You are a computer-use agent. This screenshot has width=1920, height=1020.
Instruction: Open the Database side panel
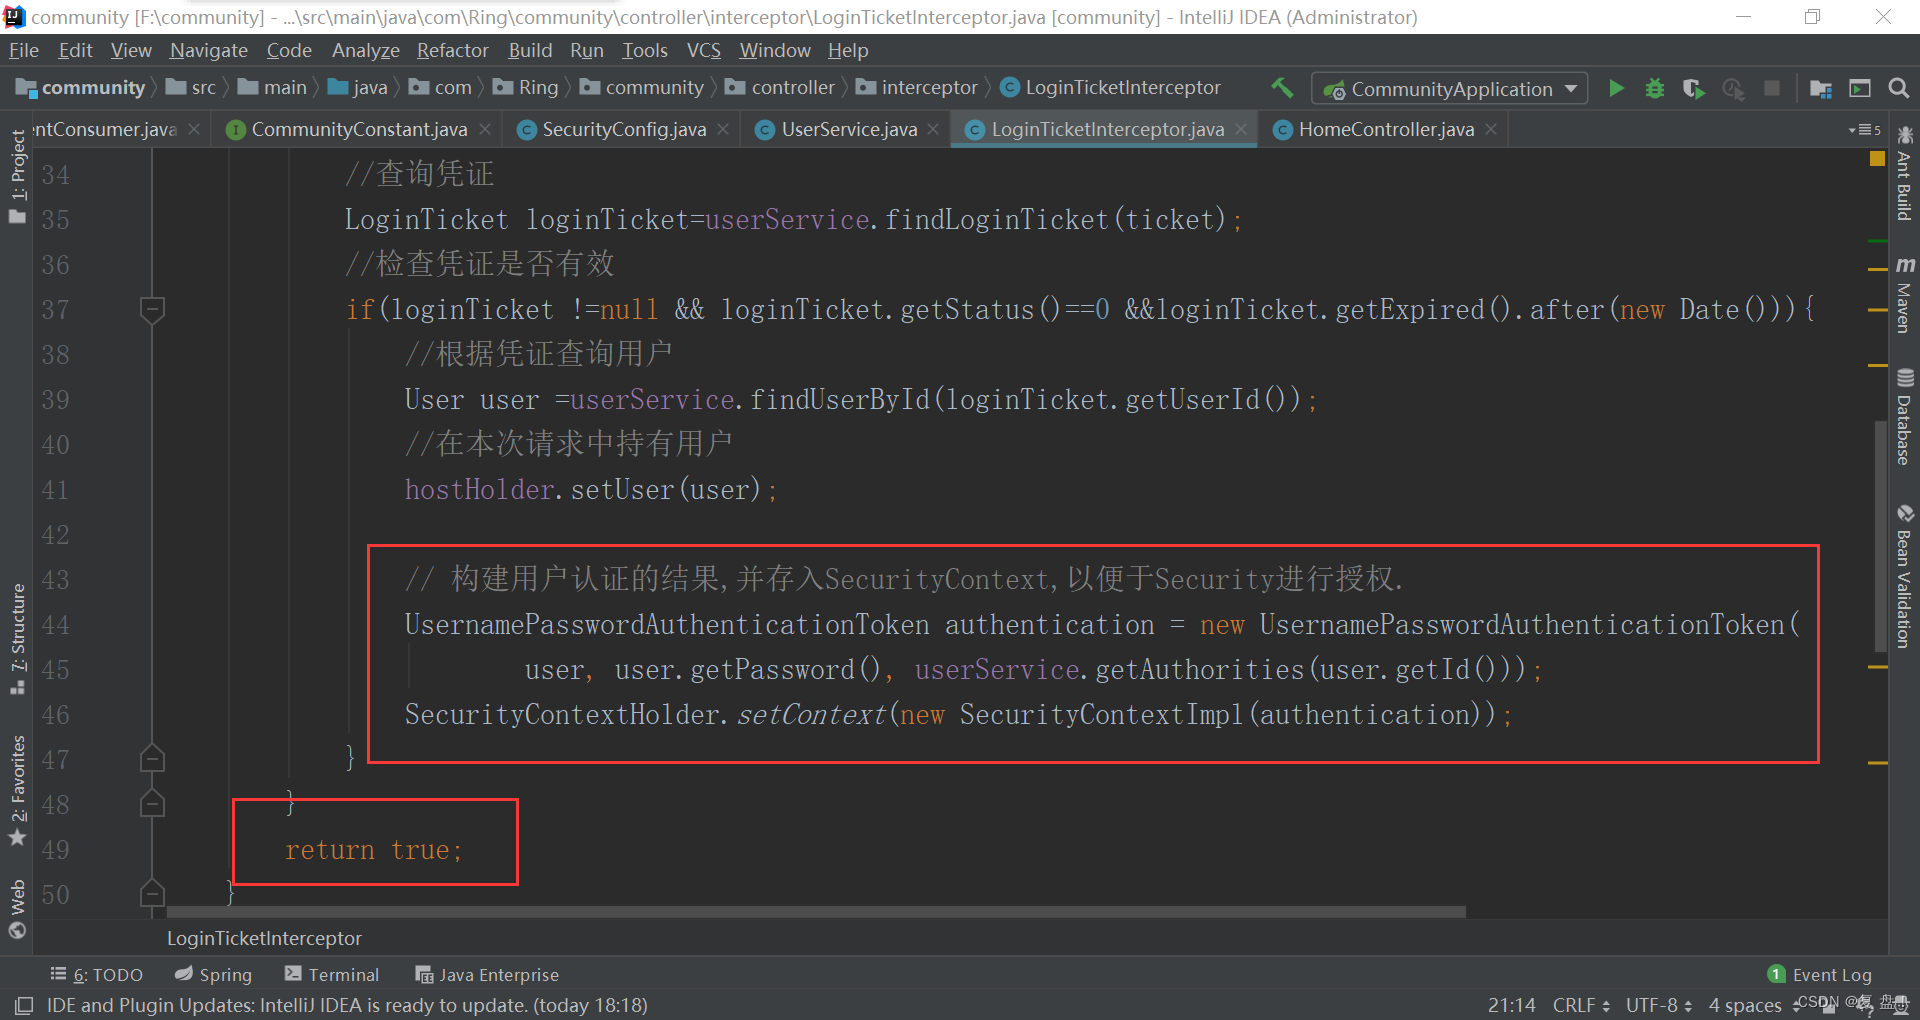[1905, 418]
